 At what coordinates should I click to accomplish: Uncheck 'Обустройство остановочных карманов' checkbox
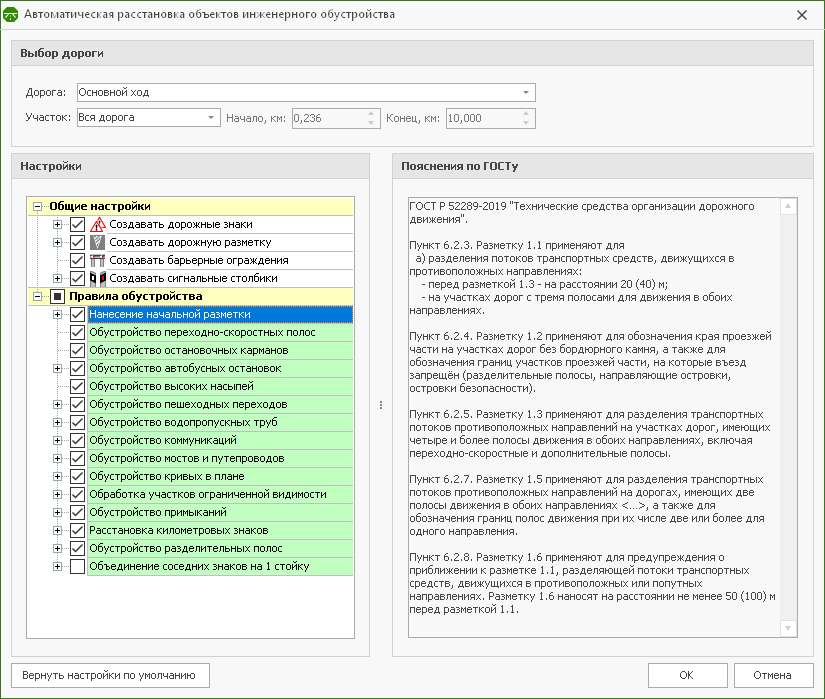point(77,350)
